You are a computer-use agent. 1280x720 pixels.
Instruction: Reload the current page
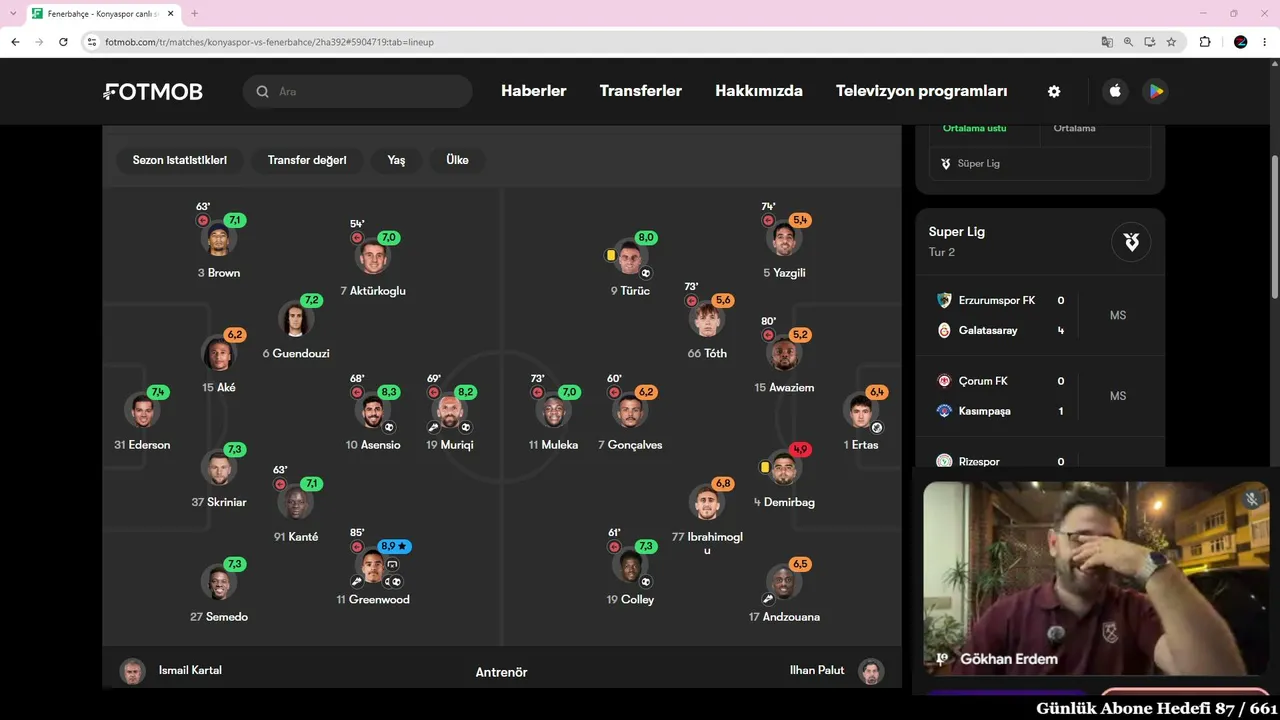[x=63, y=42]
